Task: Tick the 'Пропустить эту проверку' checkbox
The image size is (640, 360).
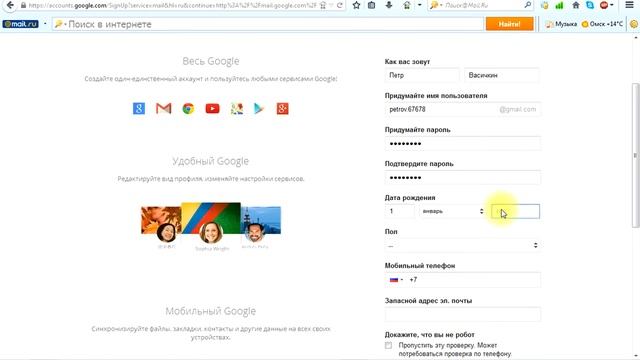Action: [x=388, y=345]
